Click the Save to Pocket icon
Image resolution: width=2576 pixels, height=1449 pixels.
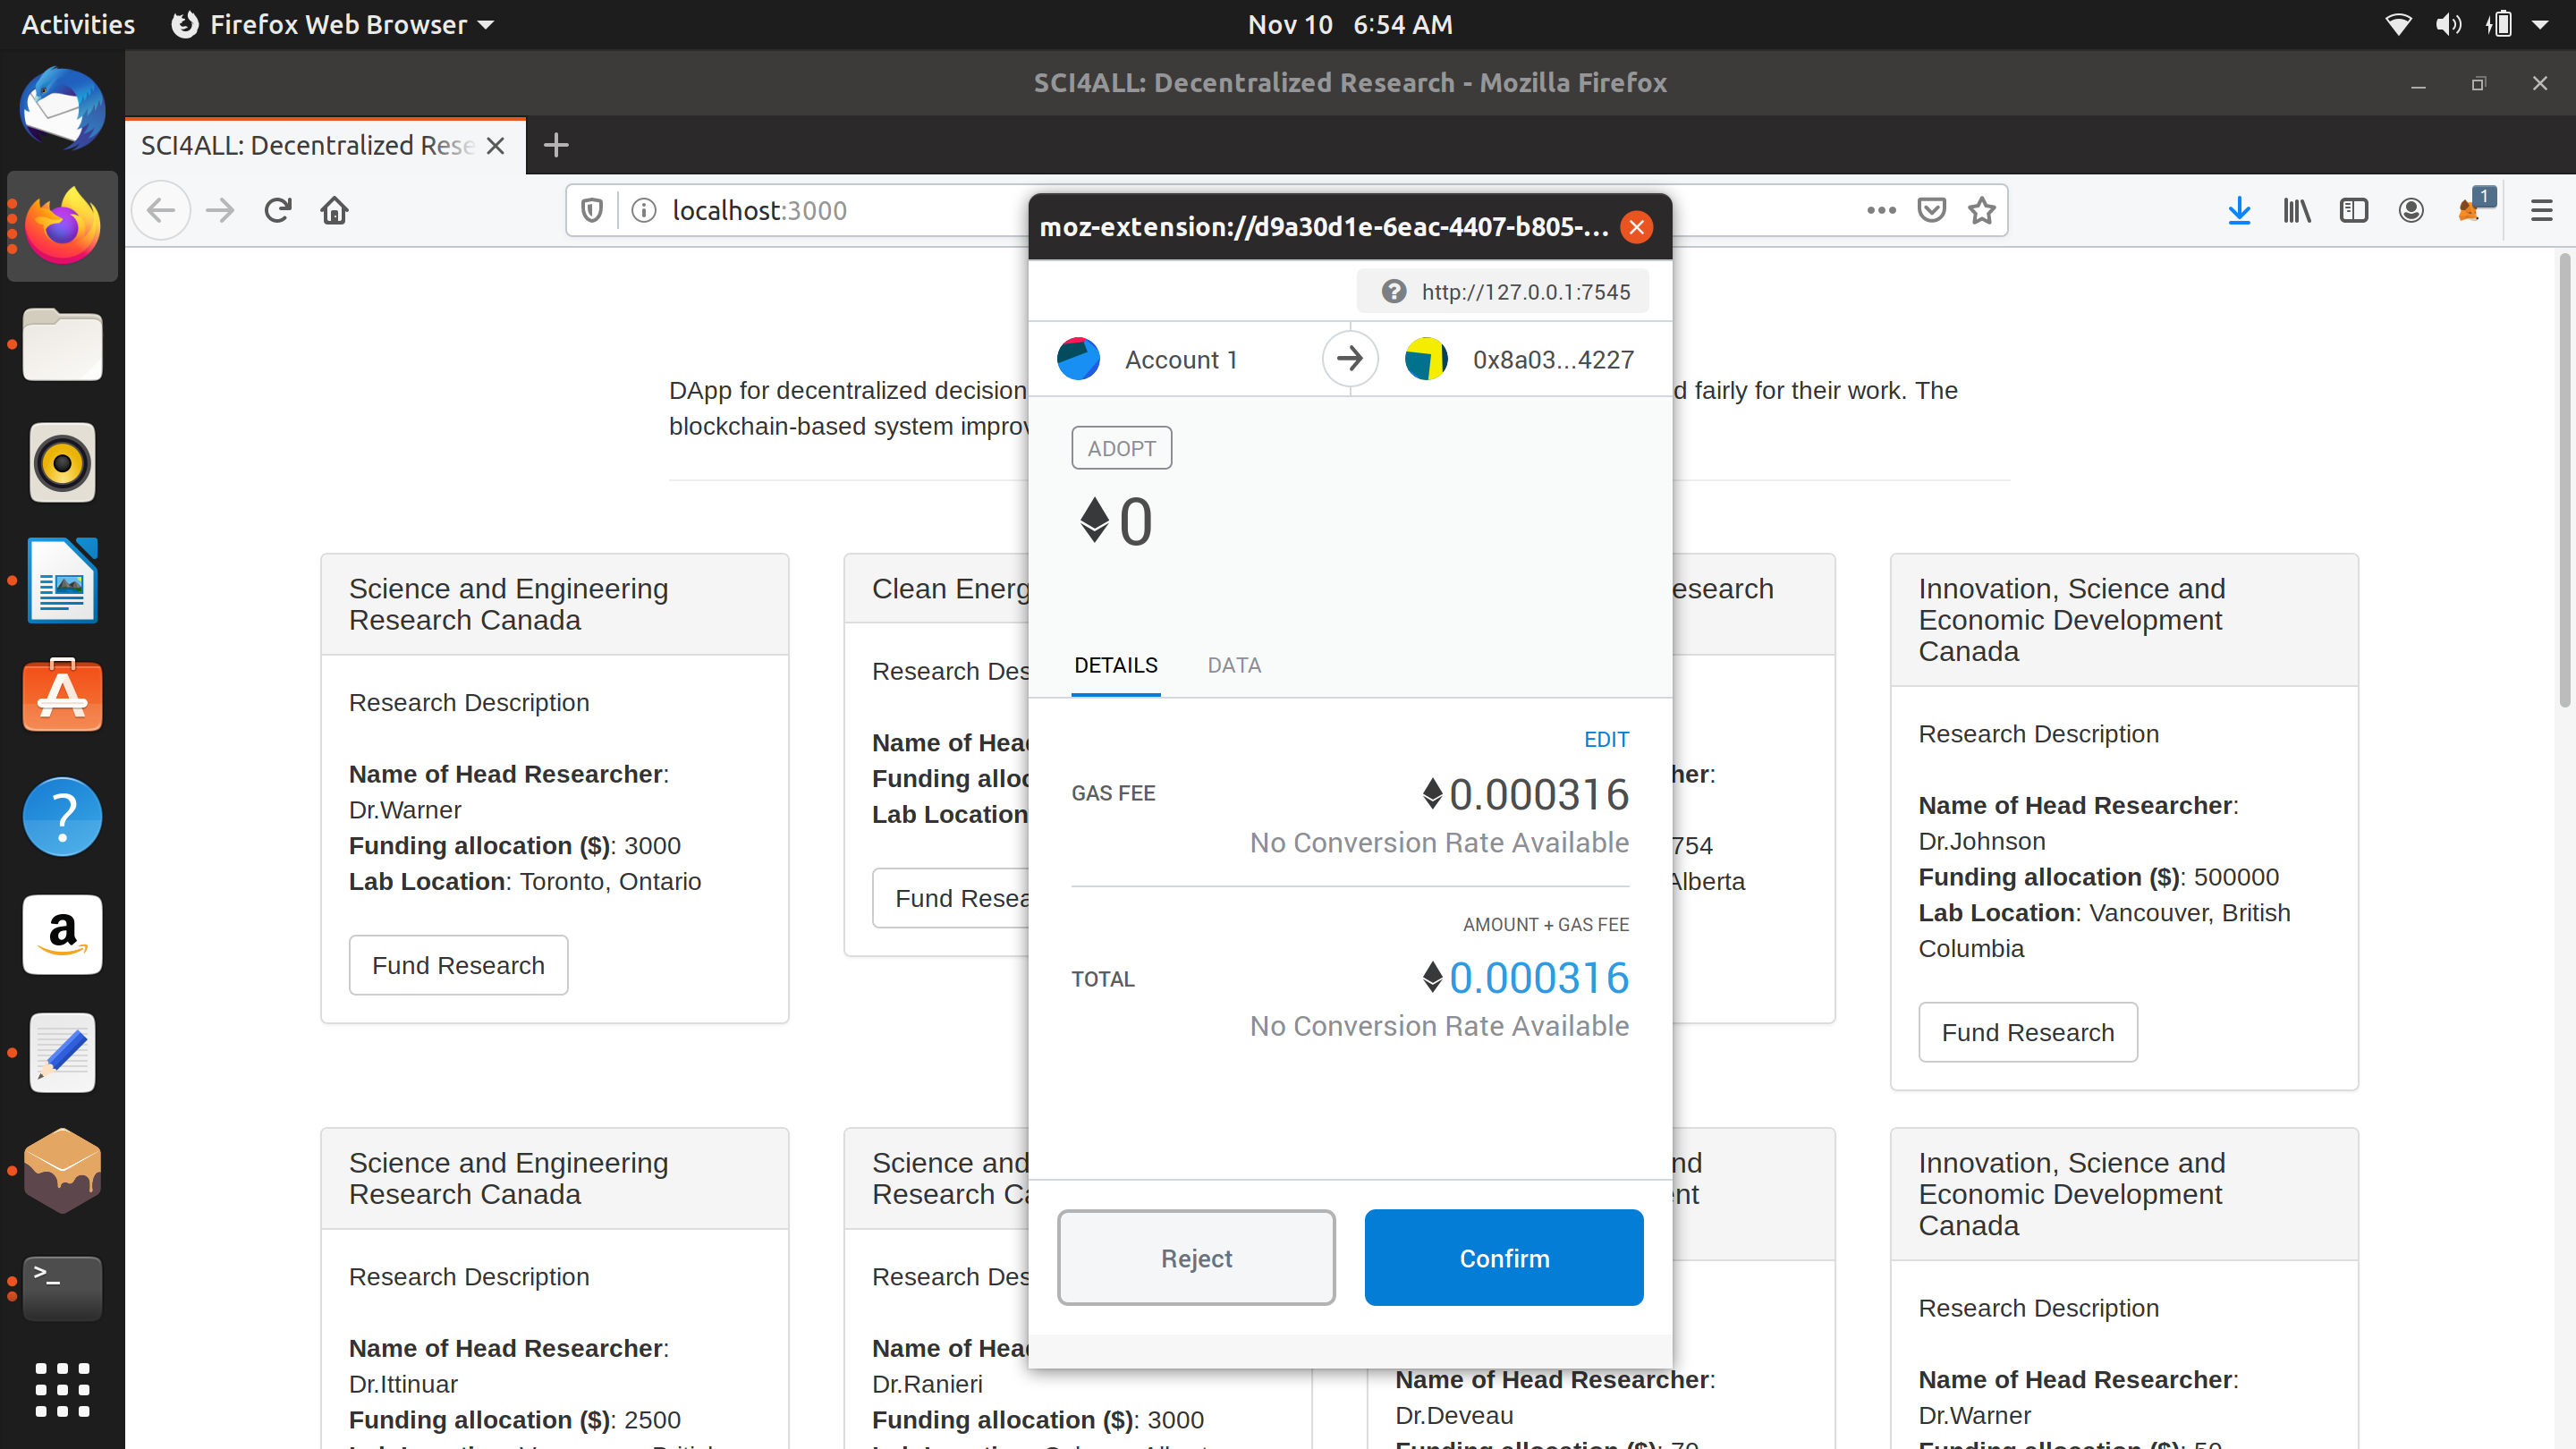point(1932,210)
